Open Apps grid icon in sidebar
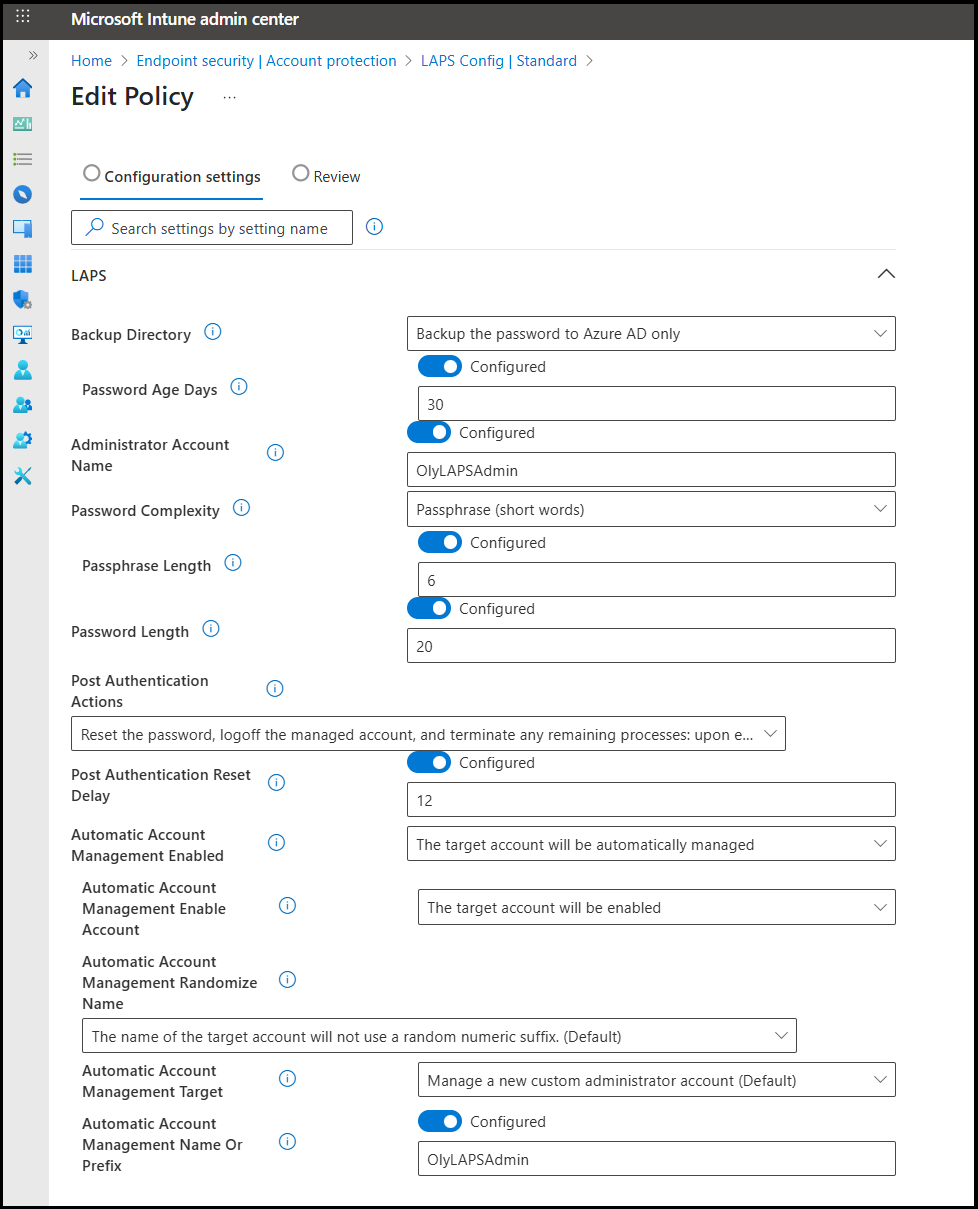Viewport: 978px width, 1209px height. [x=23, y=264]
